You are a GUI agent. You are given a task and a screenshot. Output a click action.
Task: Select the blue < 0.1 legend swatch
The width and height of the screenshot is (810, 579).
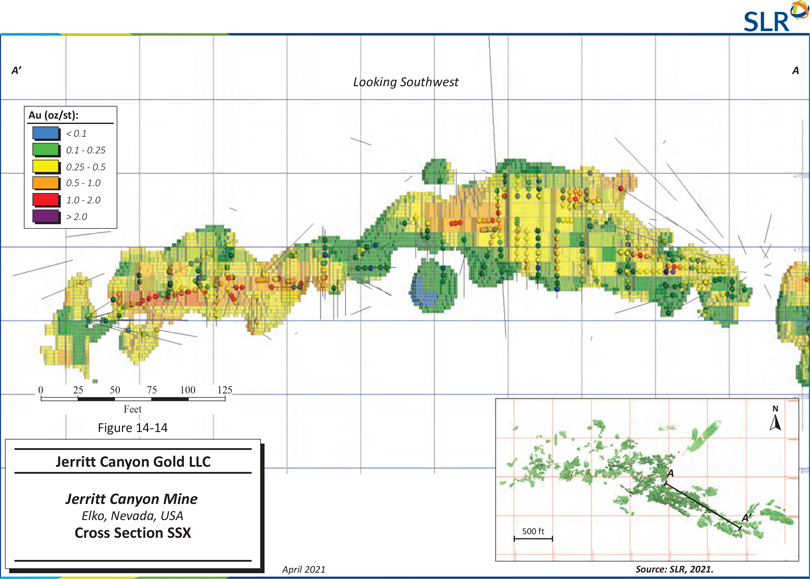pos(46,133)
